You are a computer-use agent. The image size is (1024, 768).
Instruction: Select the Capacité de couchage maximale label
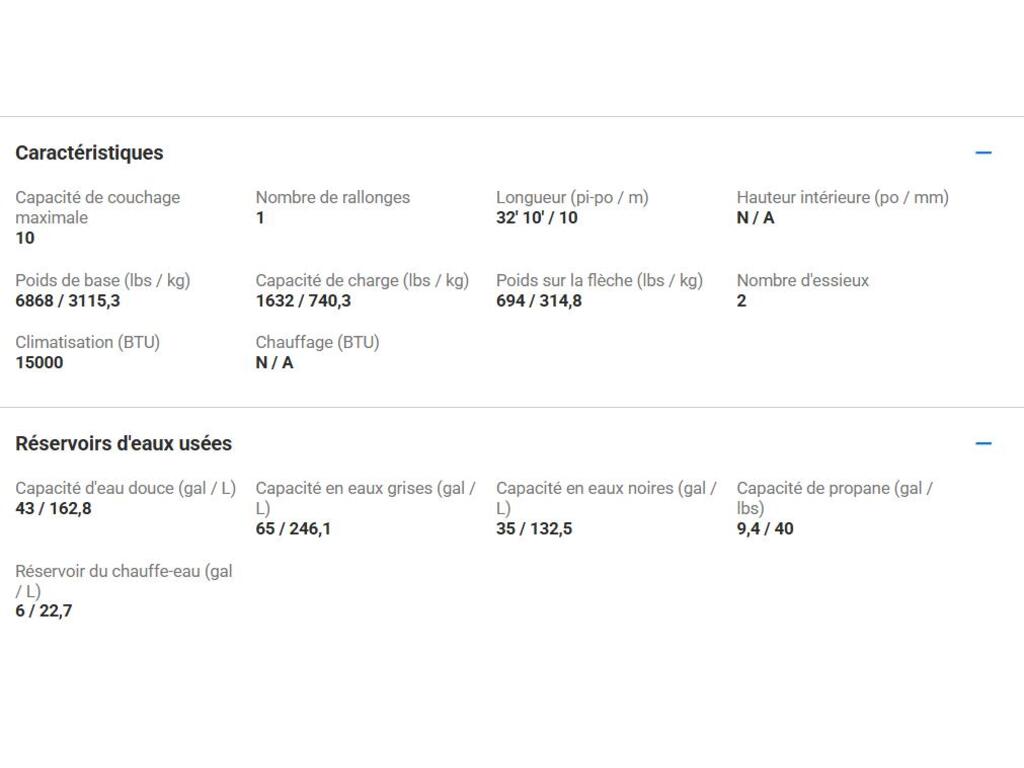click(x=97, y=207)
